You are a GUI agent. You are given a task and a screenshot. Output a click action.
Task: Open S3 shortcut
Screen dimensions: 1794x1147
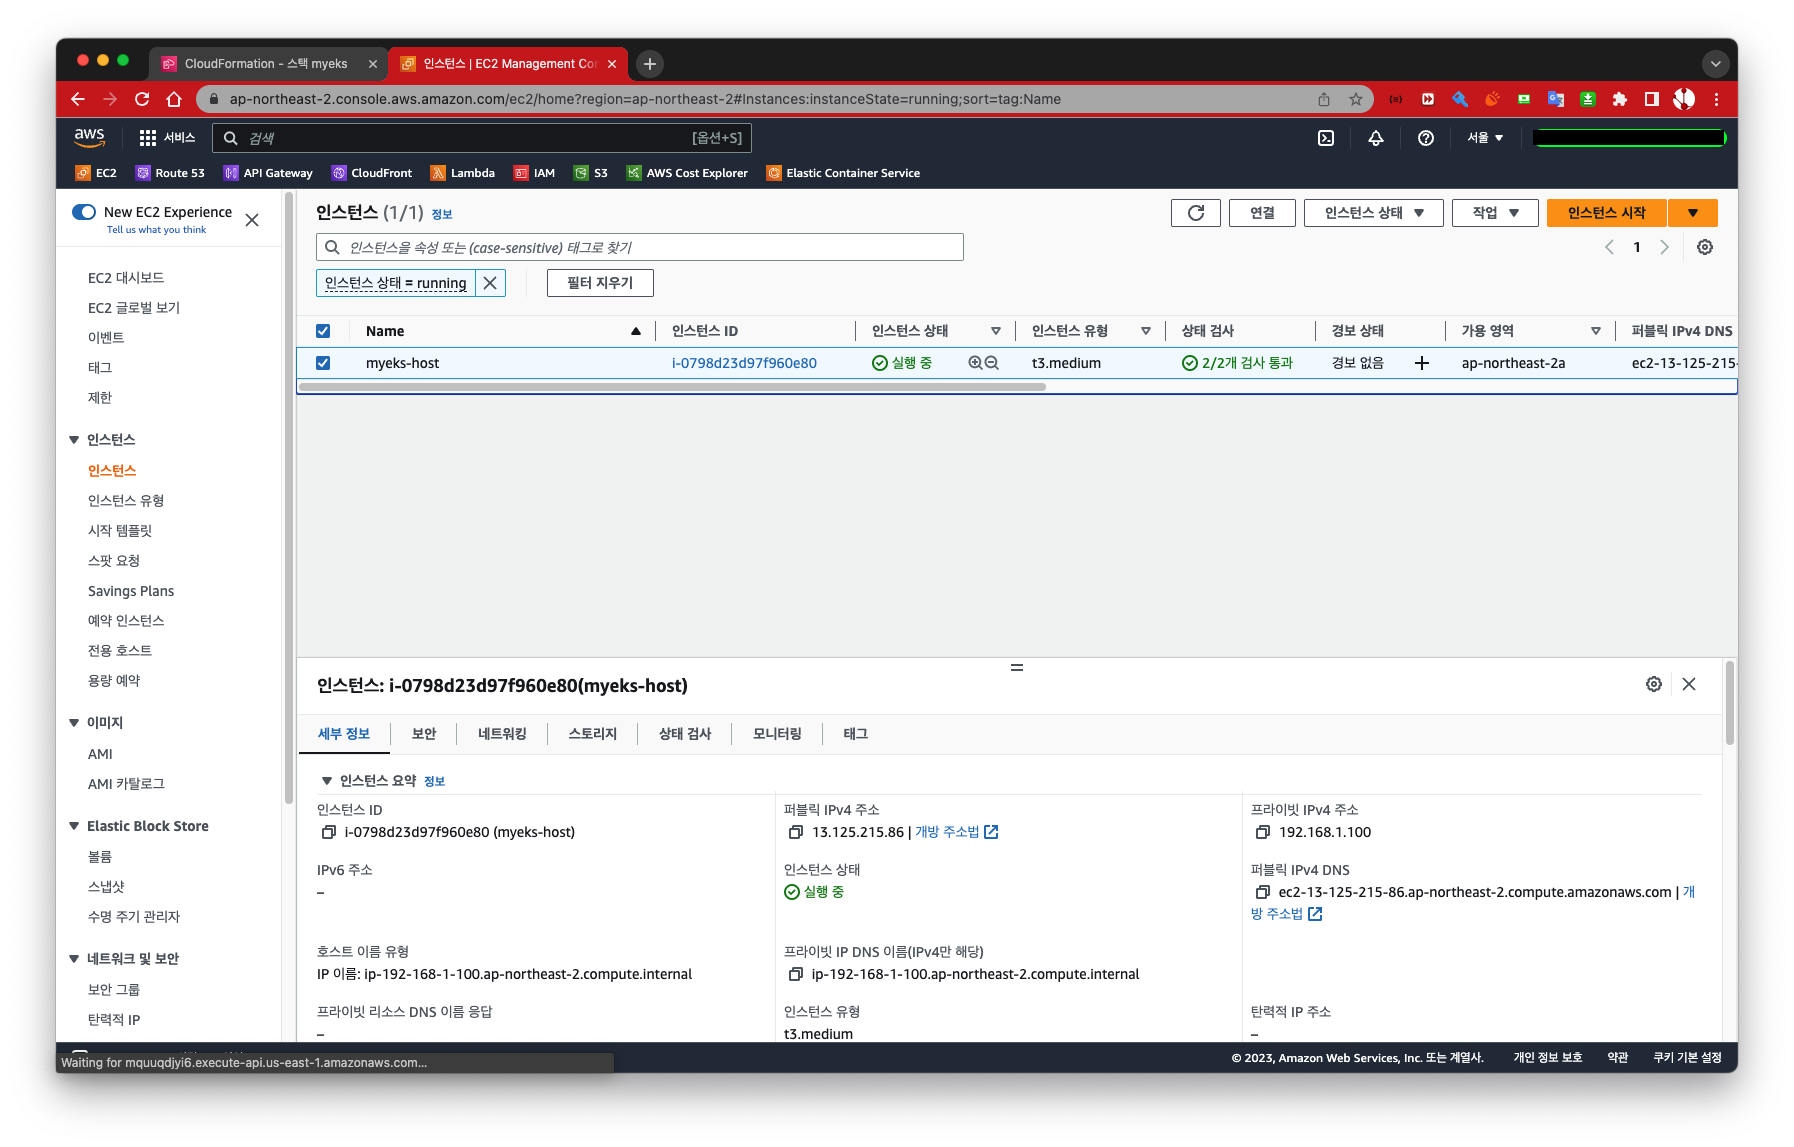[x=591, y=173]
